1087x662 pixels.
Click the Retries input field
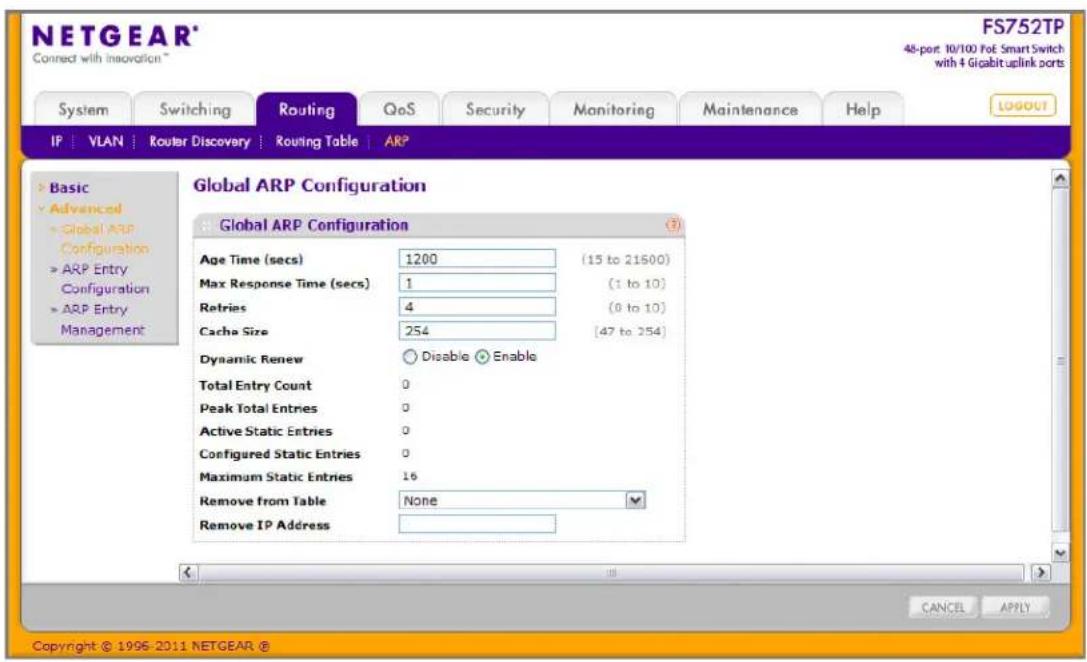(x=477, y=307)
